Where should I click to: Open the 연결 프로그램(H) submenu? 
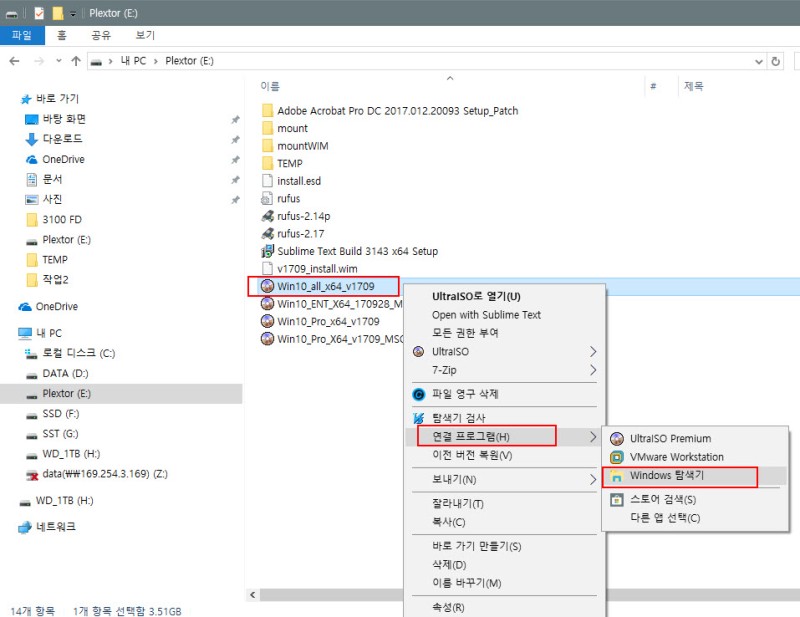(x=503, y=436)
